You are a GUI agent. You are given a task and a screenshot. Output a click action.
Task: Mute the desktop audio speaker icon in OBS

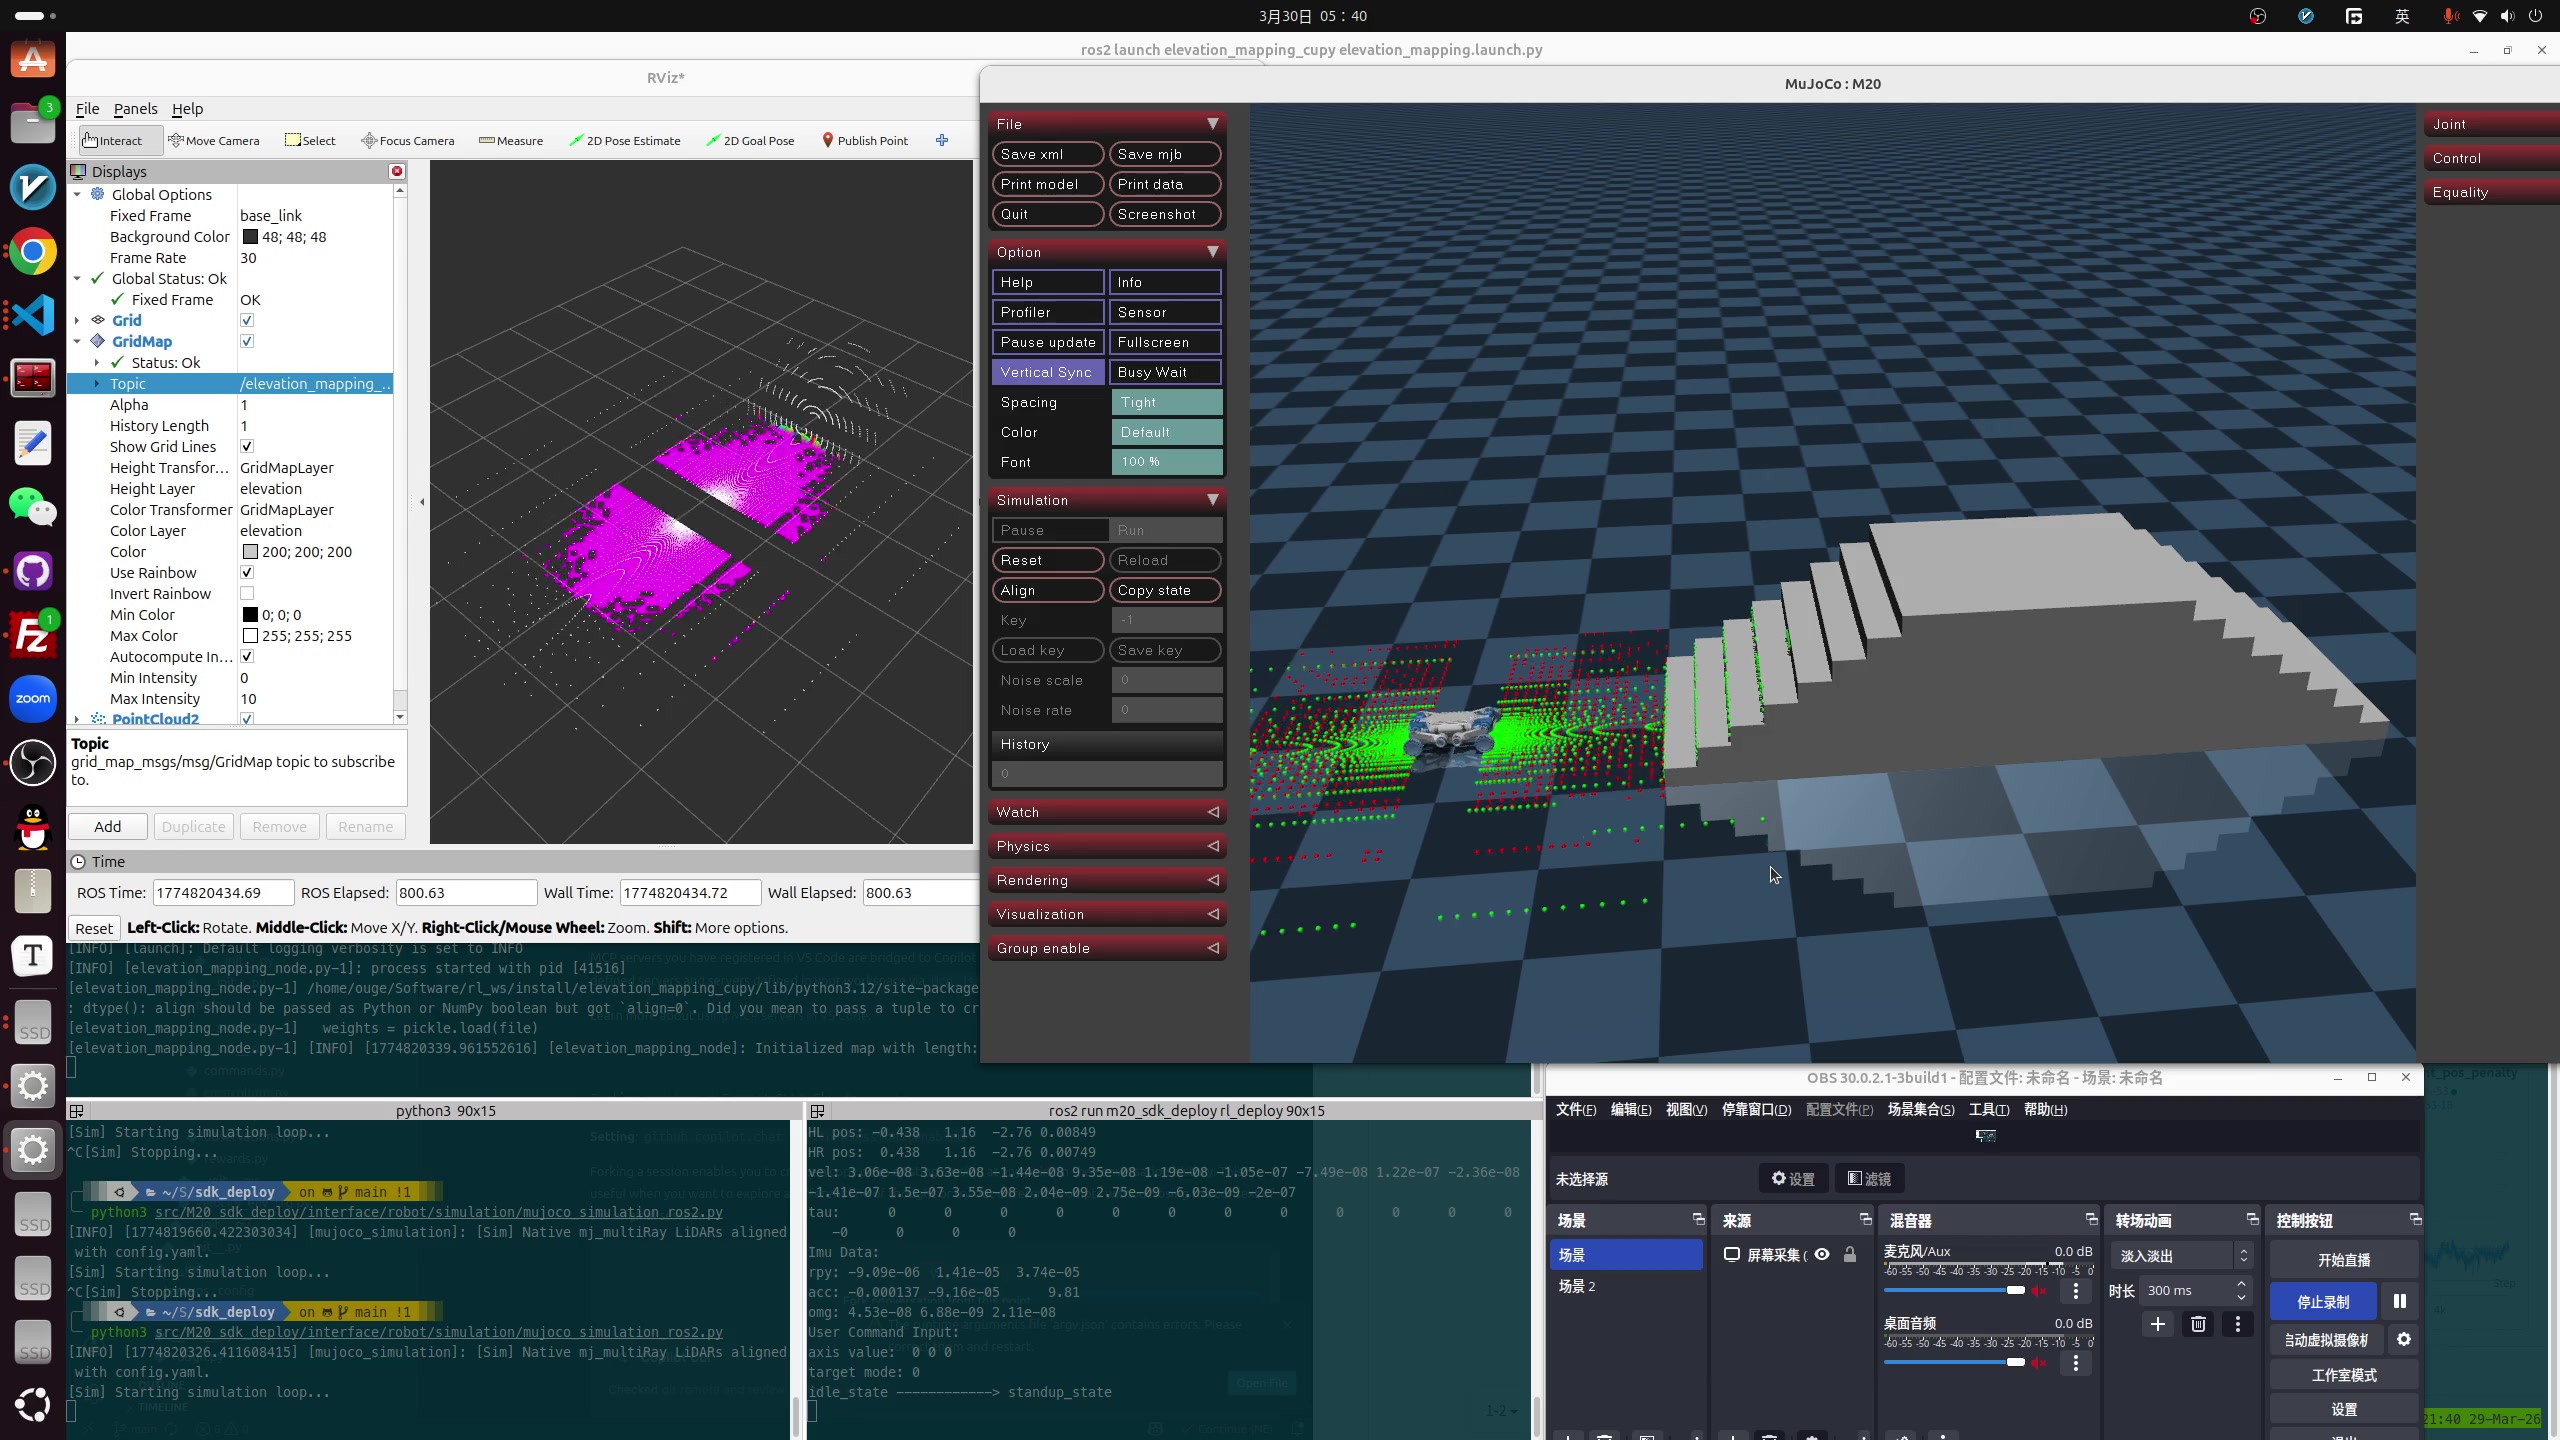click(x=2039, y=1362)
